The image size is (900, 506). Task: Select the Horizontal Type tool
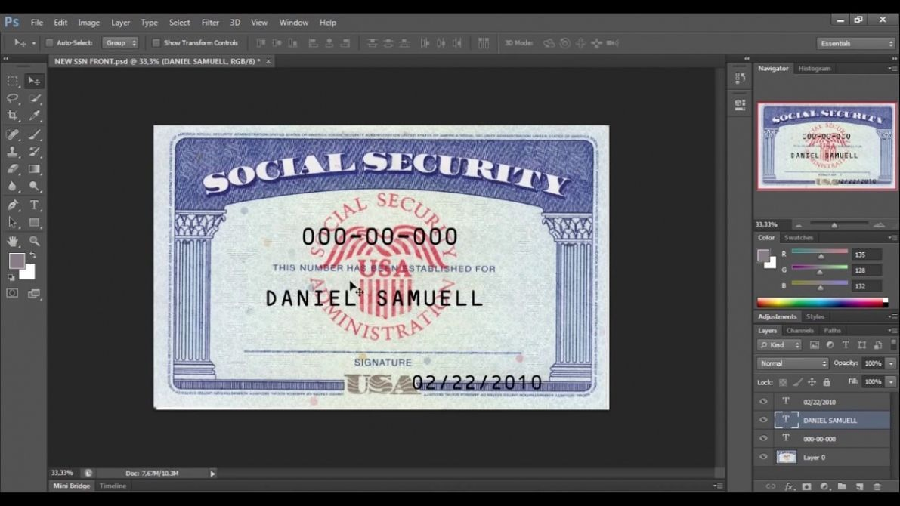34,205
